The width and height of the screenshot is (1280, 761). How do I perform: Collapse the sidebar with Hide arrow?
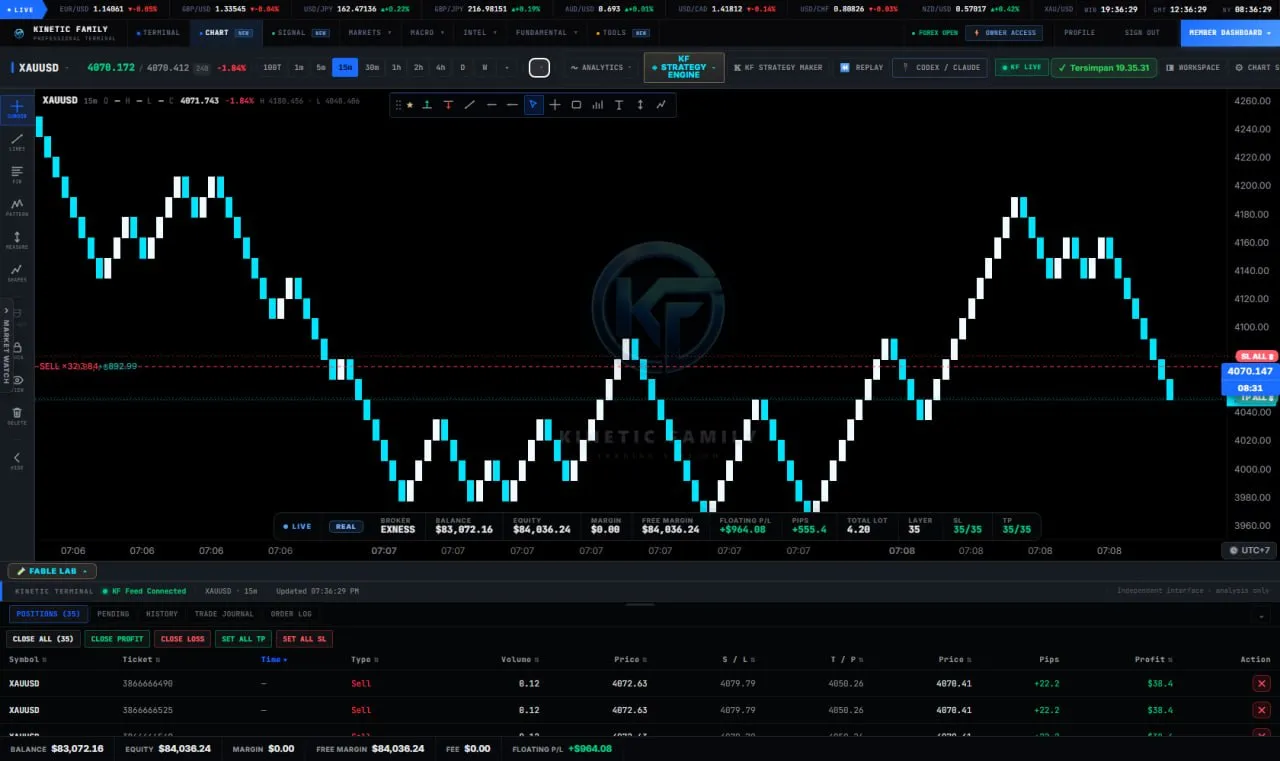click(x=17, y=460)
